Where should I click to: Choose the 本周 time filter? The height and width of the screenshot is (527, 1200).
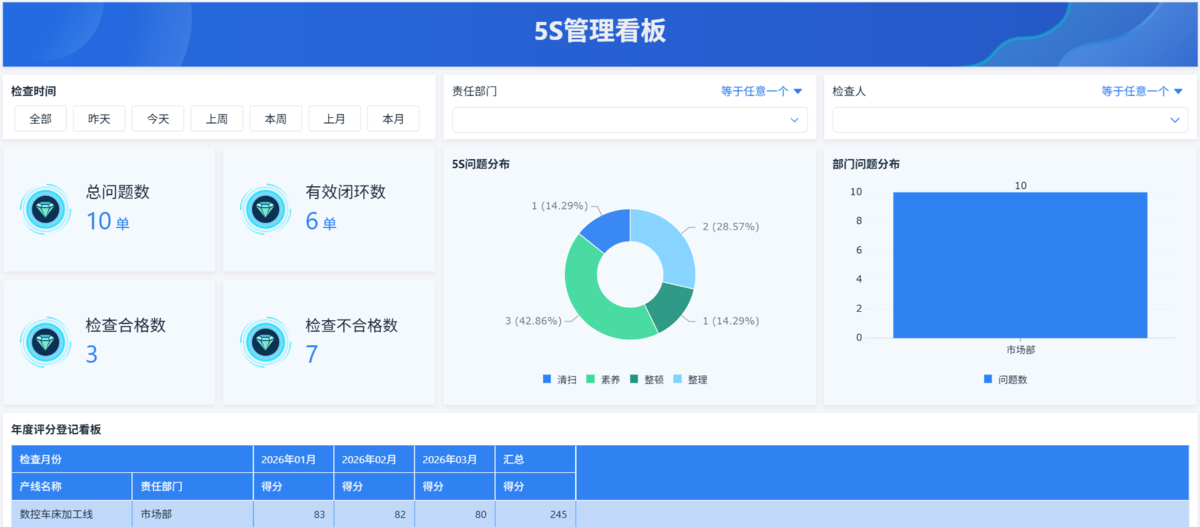276,119
